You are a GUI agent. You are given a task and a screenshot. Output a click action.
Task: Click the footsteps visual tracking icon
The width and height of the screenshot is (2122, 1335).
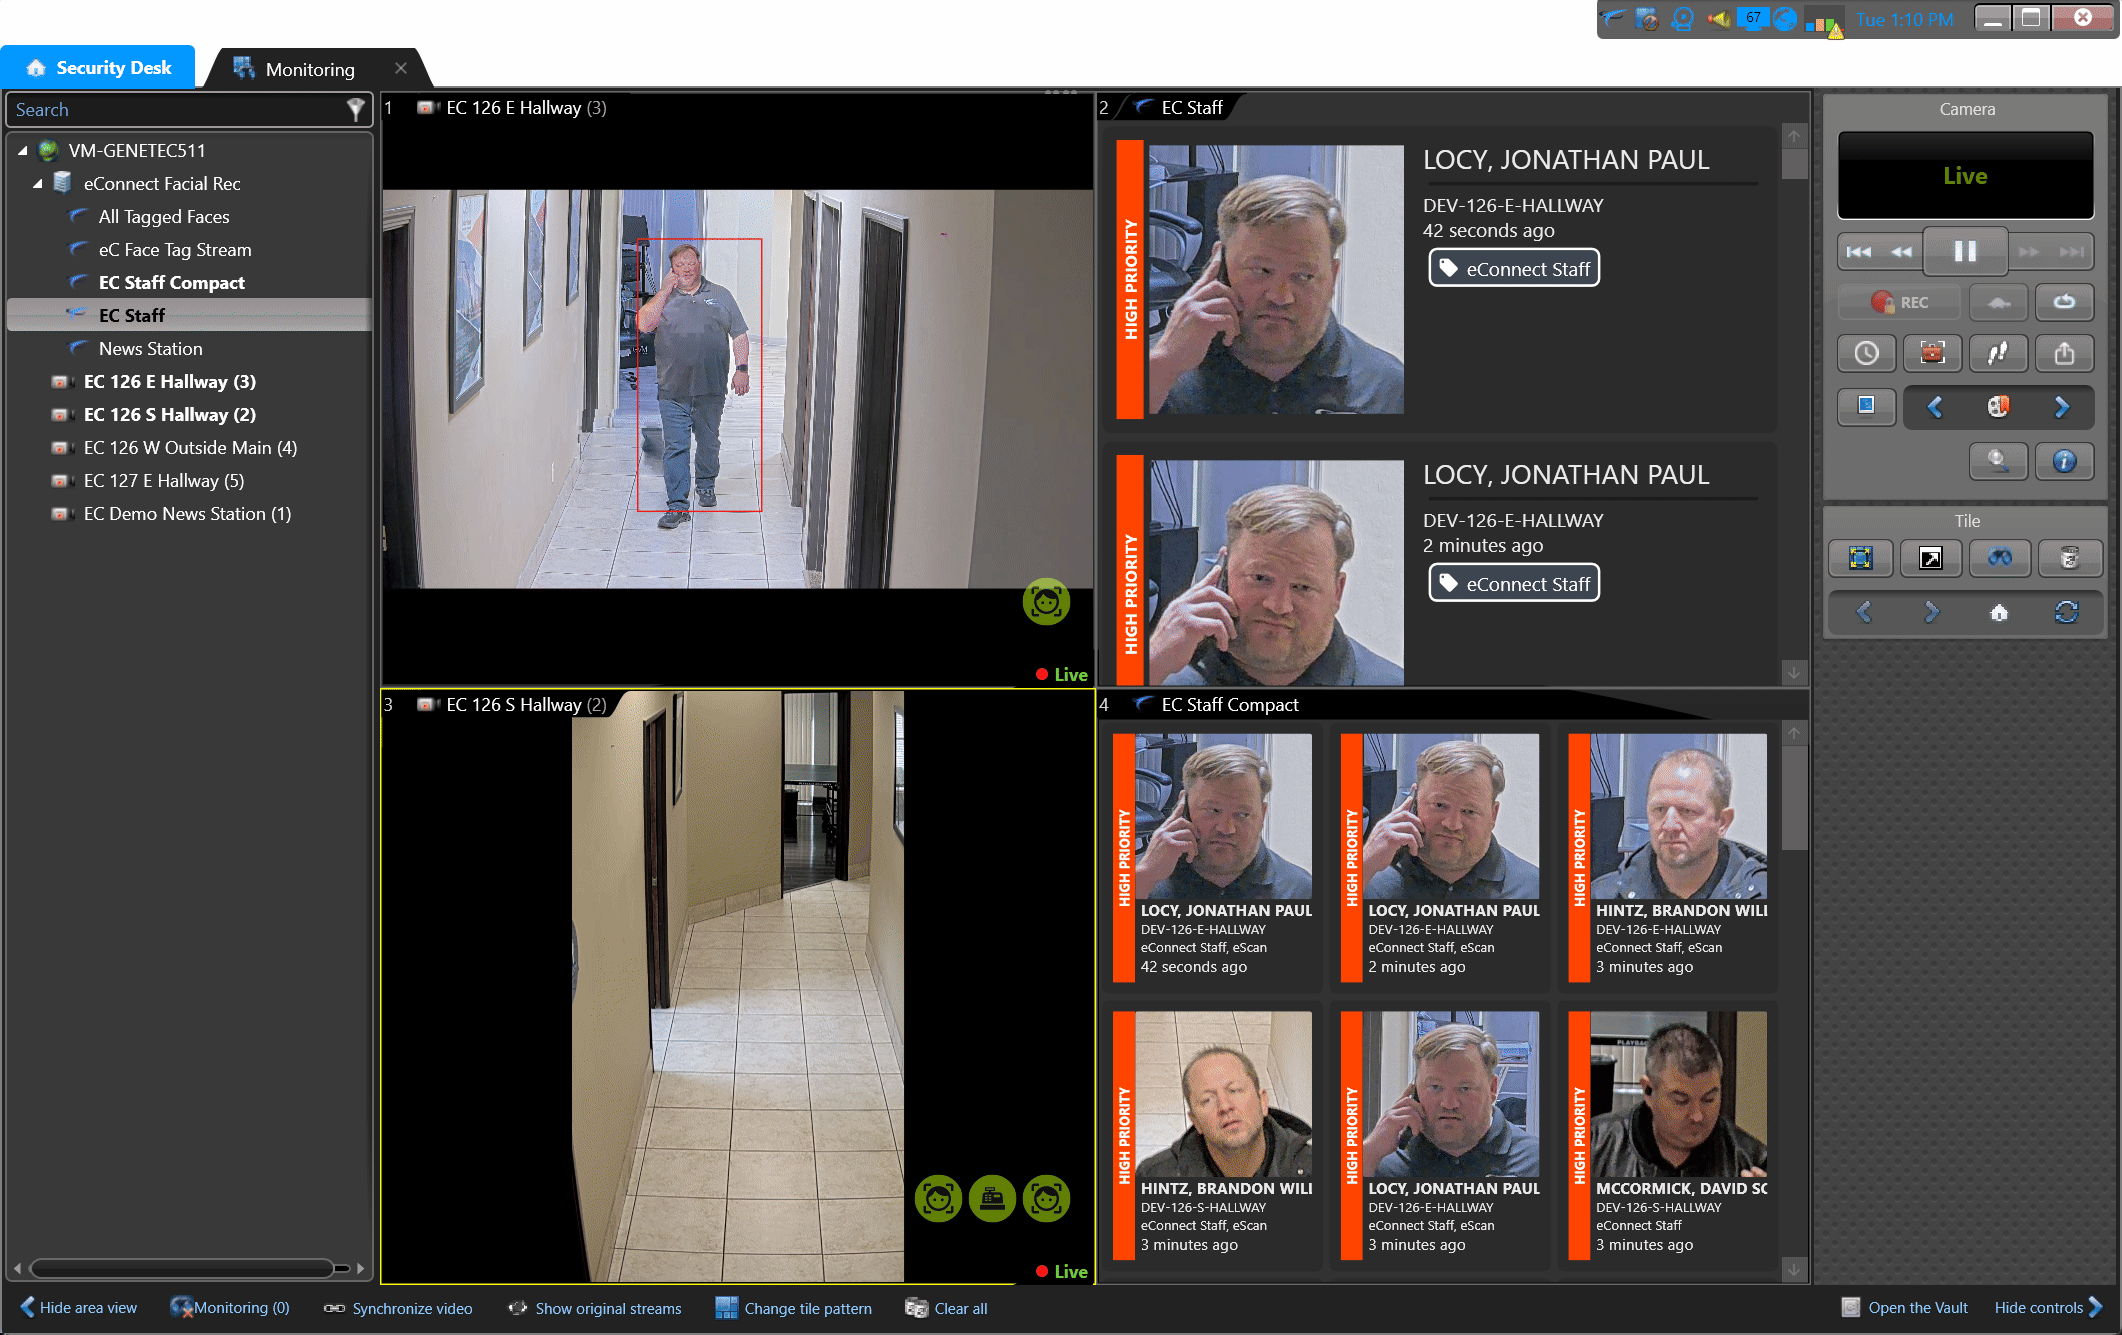point(1998,353)
